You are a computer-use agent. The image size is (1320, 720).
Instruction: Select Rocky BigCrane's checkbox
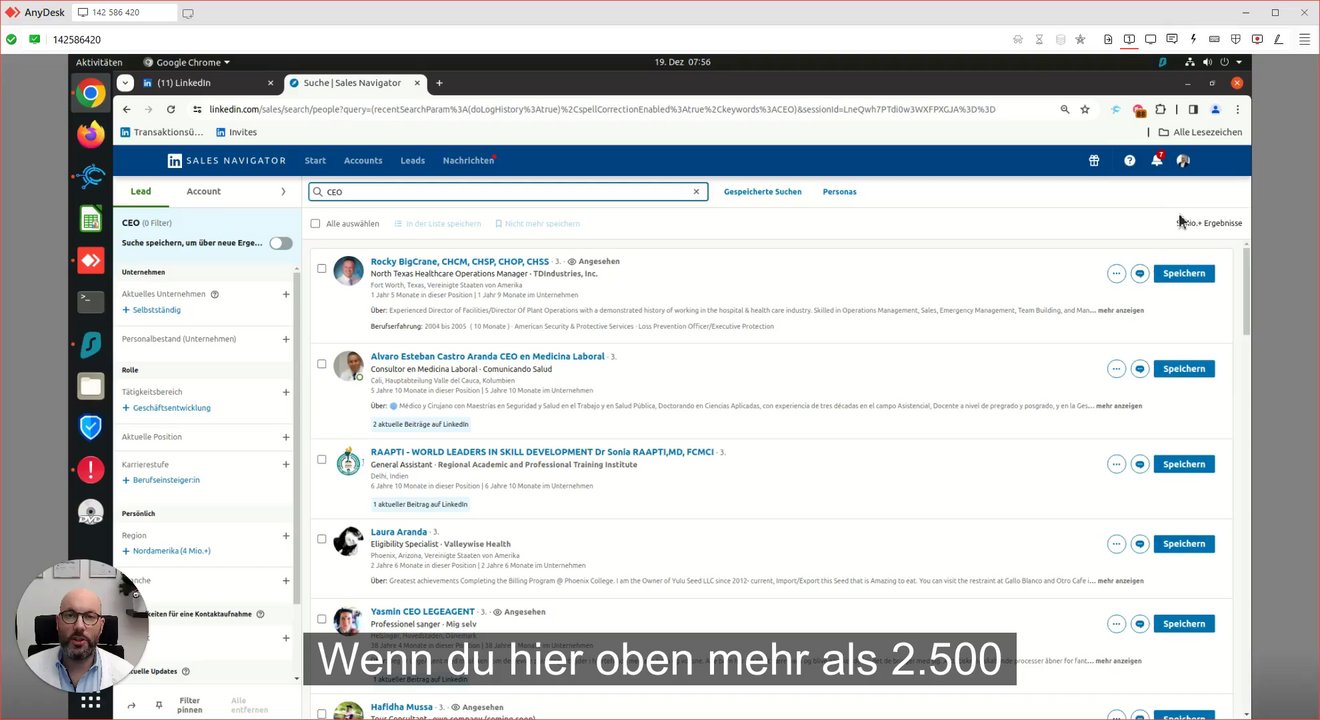(322, 268)
